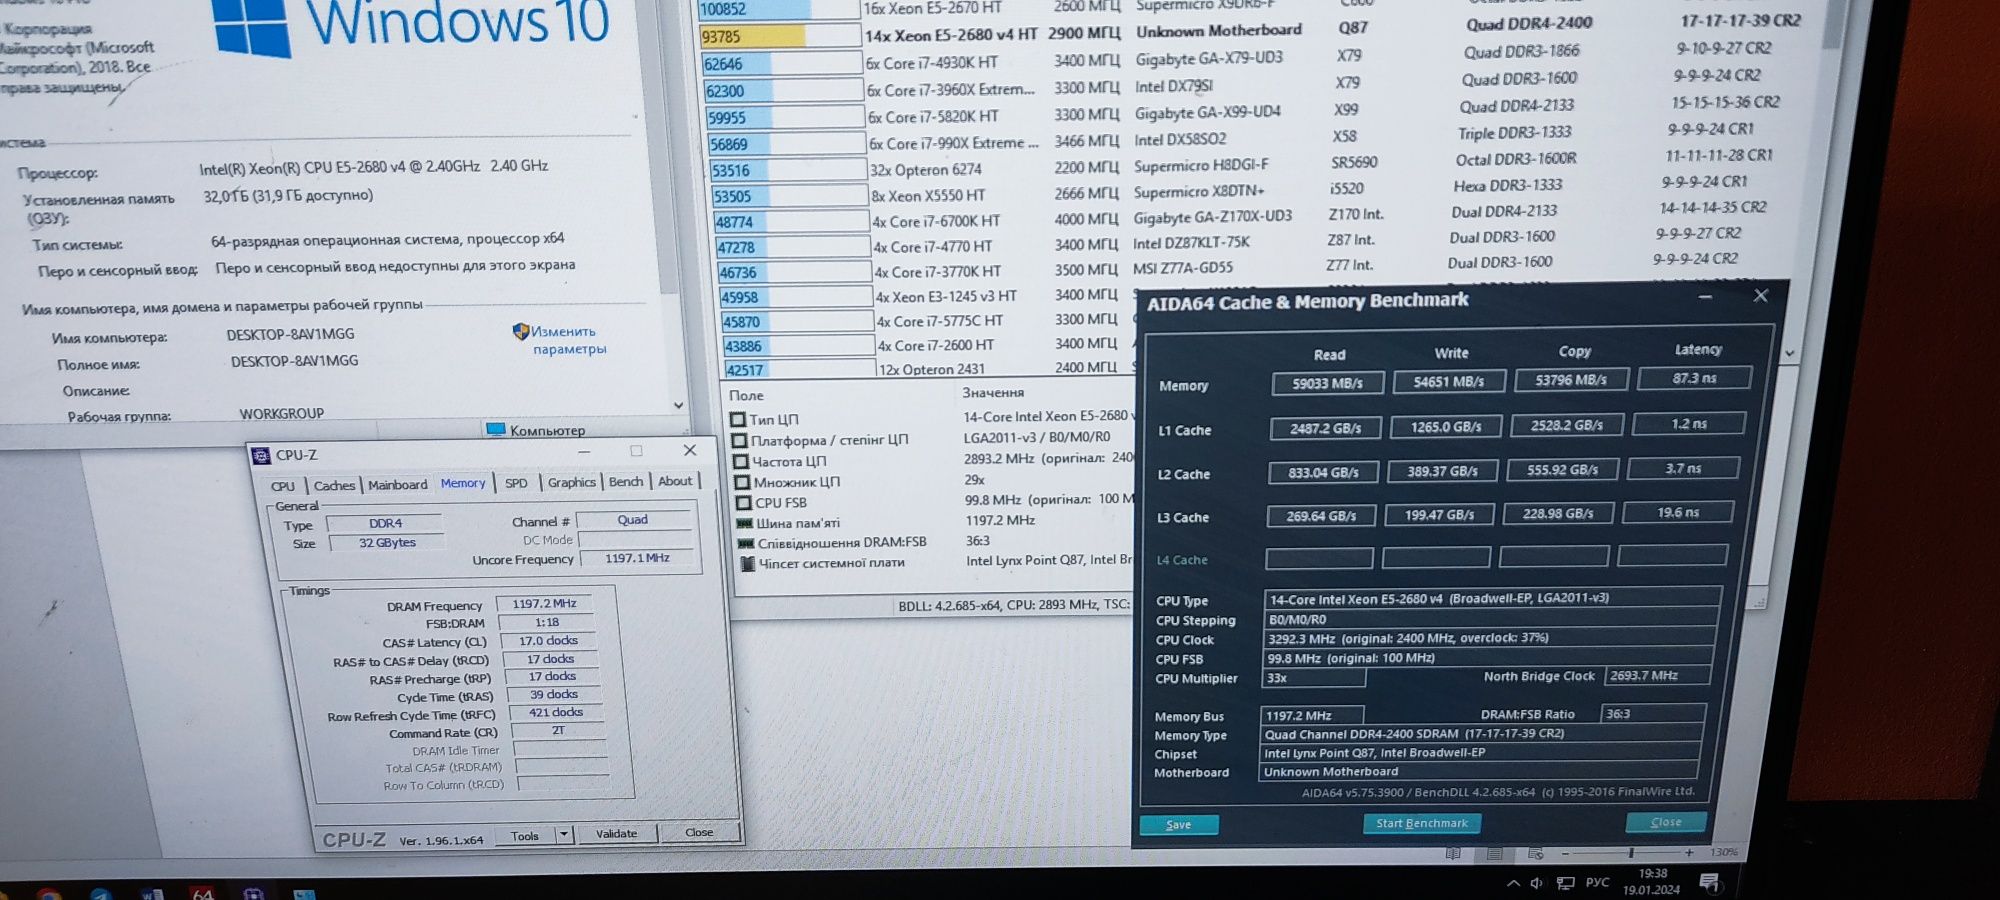Open the Word taskbar icon
This screenshot has width=2000, height=900.
[152, 894]
